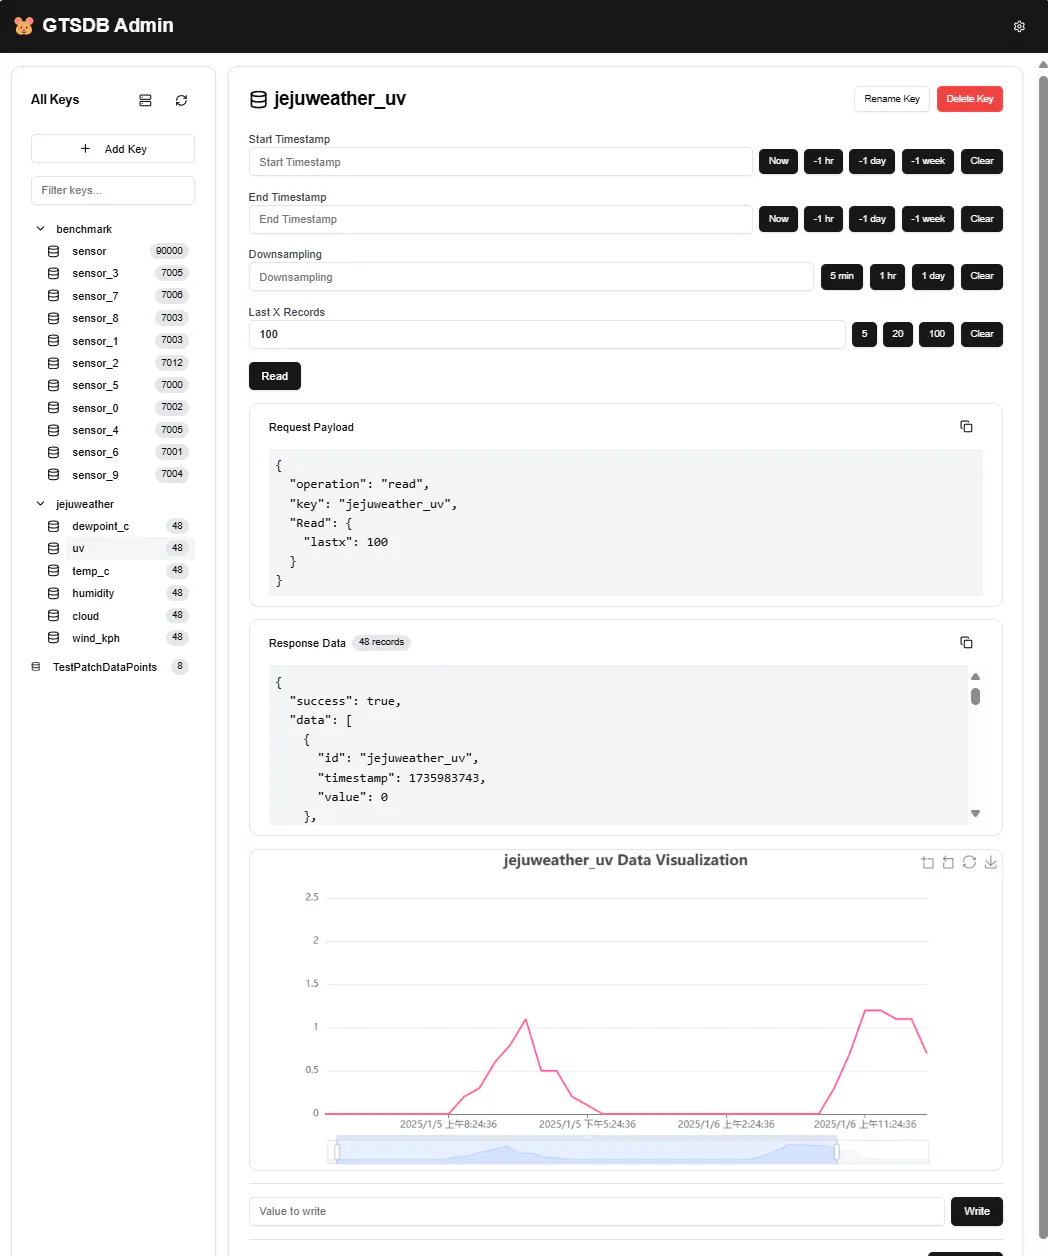
Task: Click the 48 records badge
Action: tap(382, 642)
